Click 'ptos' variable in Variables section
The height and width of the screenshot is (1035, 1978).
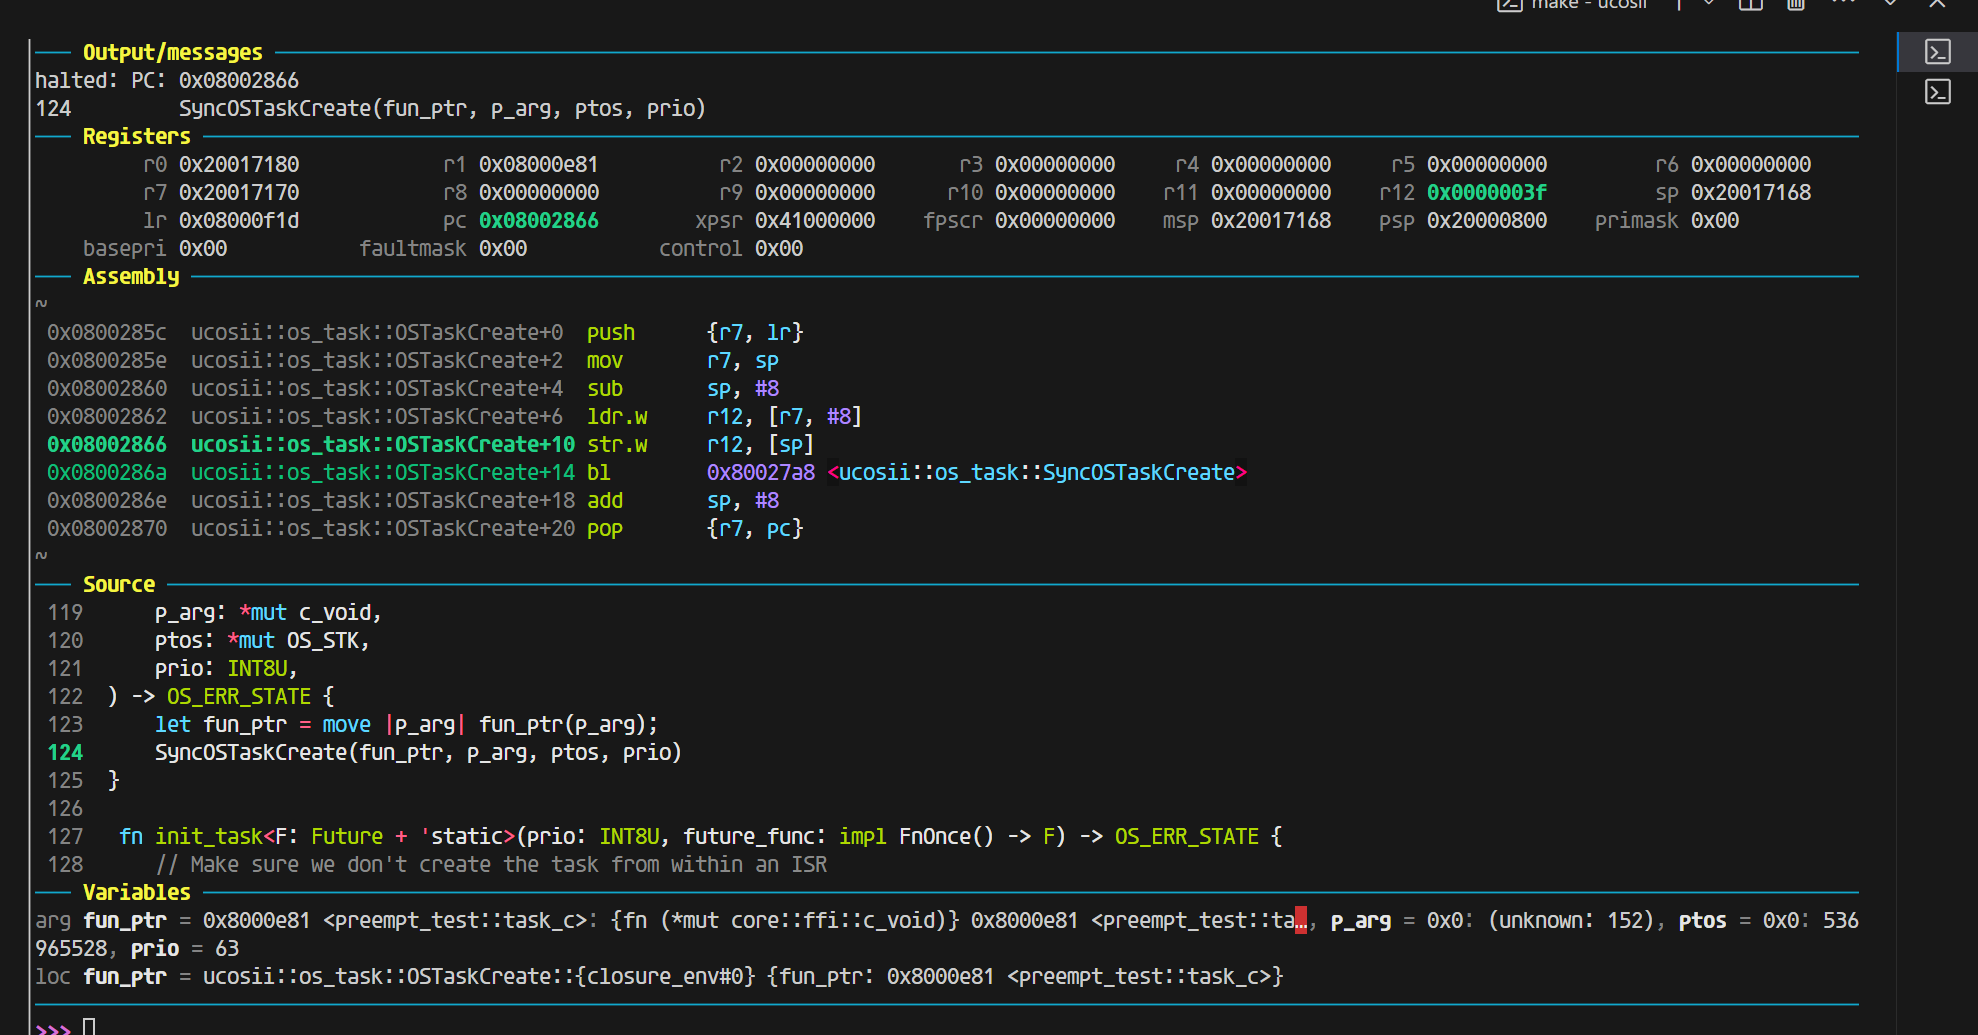(x=1702, y=920)
